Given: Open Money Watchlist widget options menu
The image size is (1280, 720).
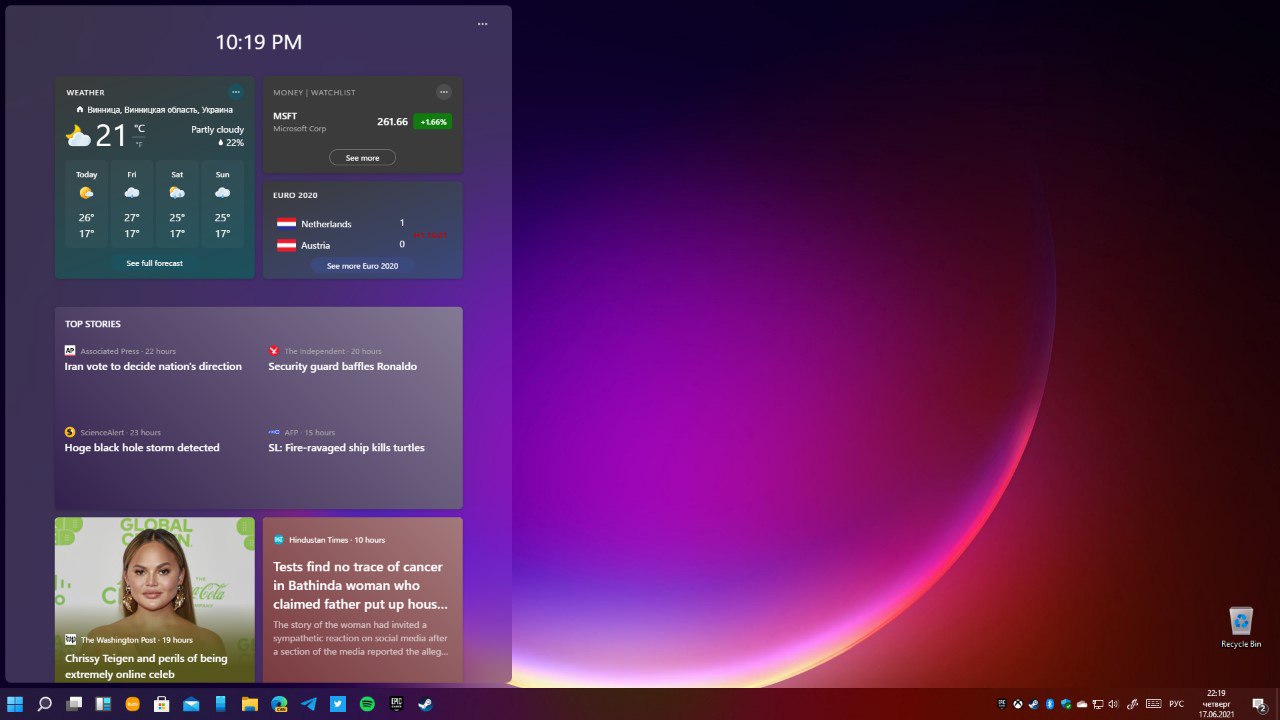Looking at the screenshot, I should pos(444,92).
